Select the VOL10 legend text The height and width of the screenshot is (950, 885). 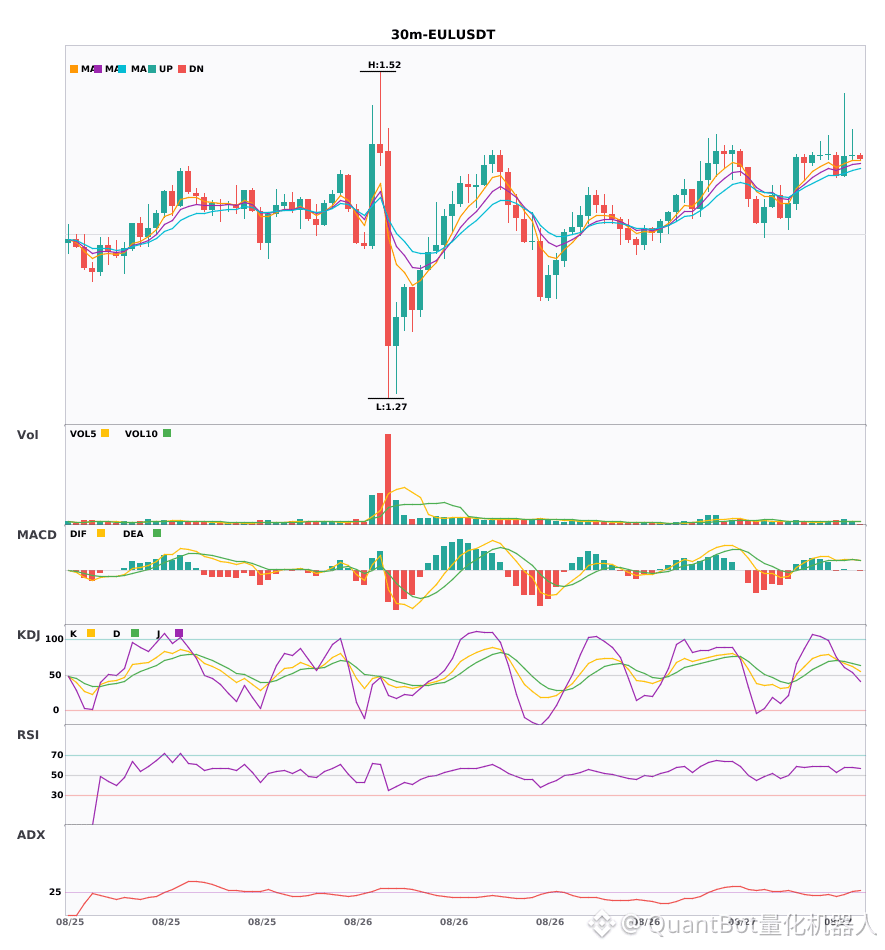click(141, 434)
